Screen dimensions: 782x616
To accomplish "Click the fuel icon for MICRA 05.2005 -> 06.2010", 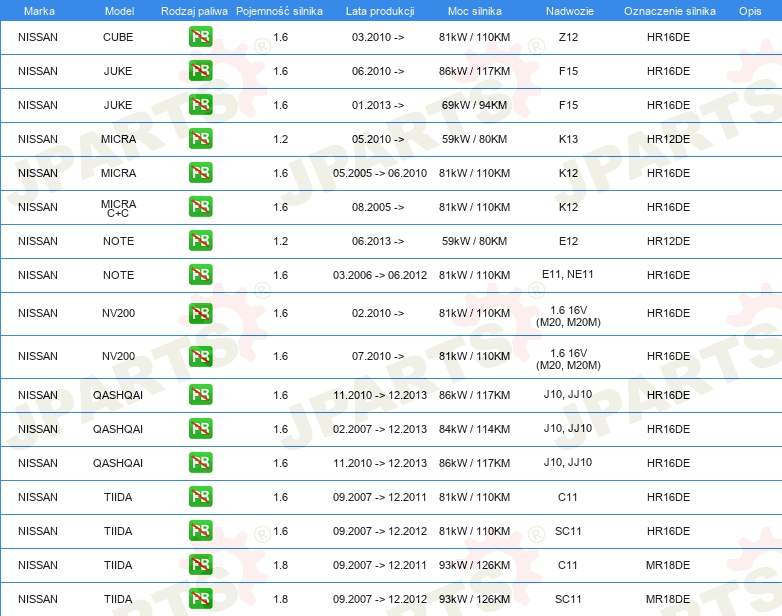I will pyautogui.click(x=200, y=173).
